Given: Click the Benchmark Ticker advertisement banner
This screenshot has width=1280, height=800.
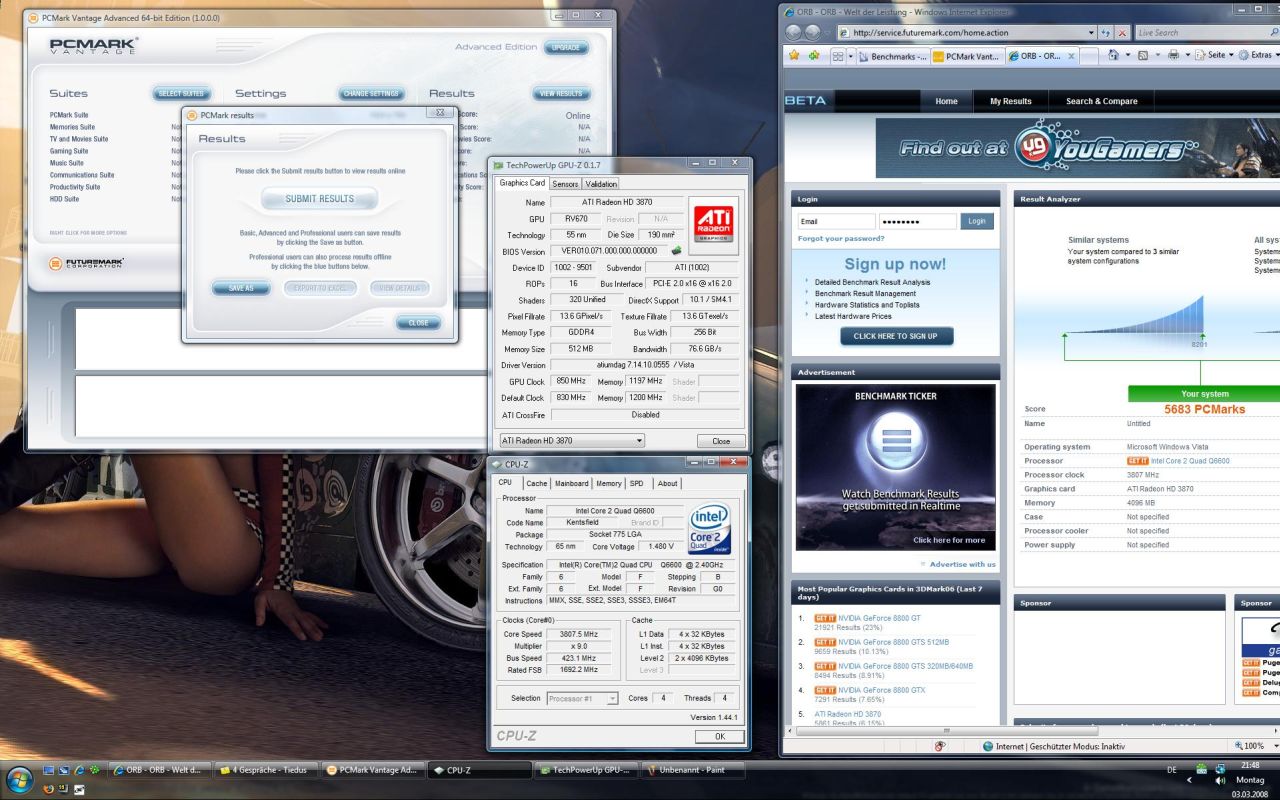Looking at the screenshot, I should (x=895, y=467).
